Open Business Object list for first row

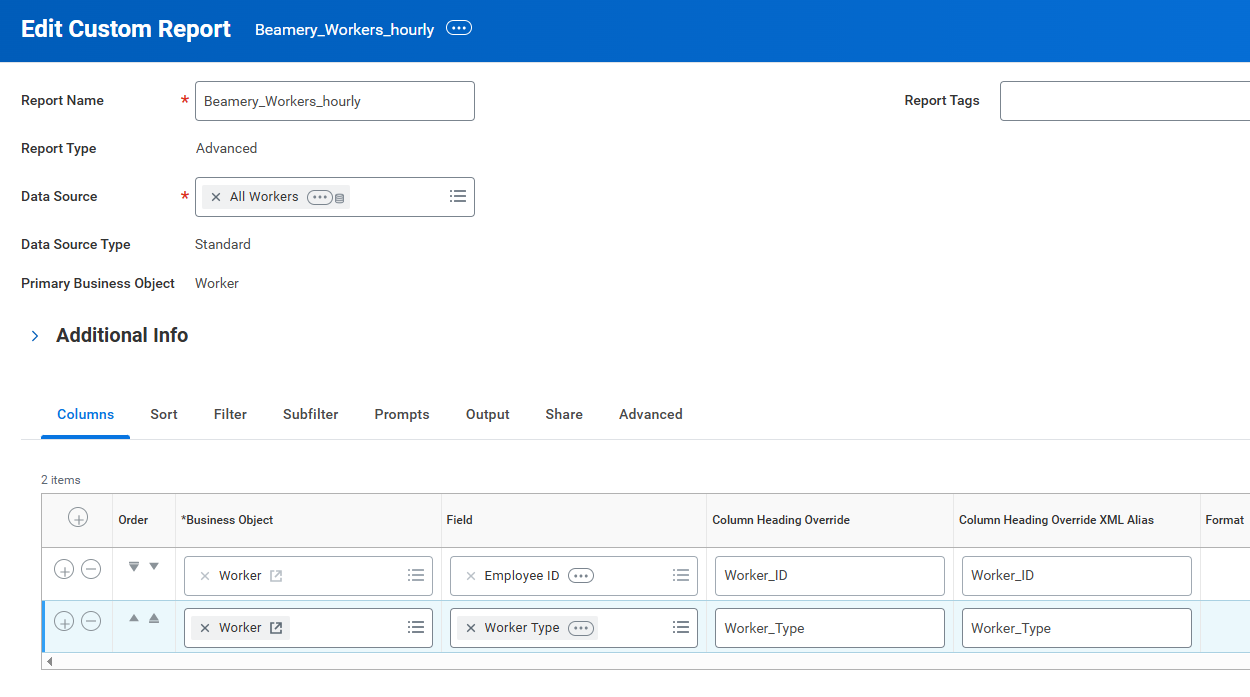(x=417, y=576)
